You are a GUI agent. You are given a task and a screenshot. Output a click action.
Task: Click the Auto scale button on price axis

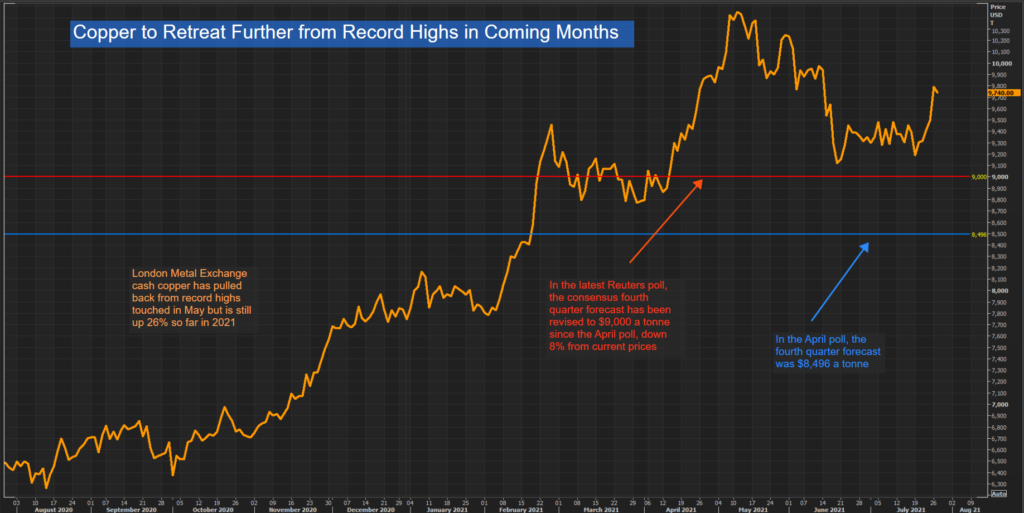click(x=1000, y=494)
